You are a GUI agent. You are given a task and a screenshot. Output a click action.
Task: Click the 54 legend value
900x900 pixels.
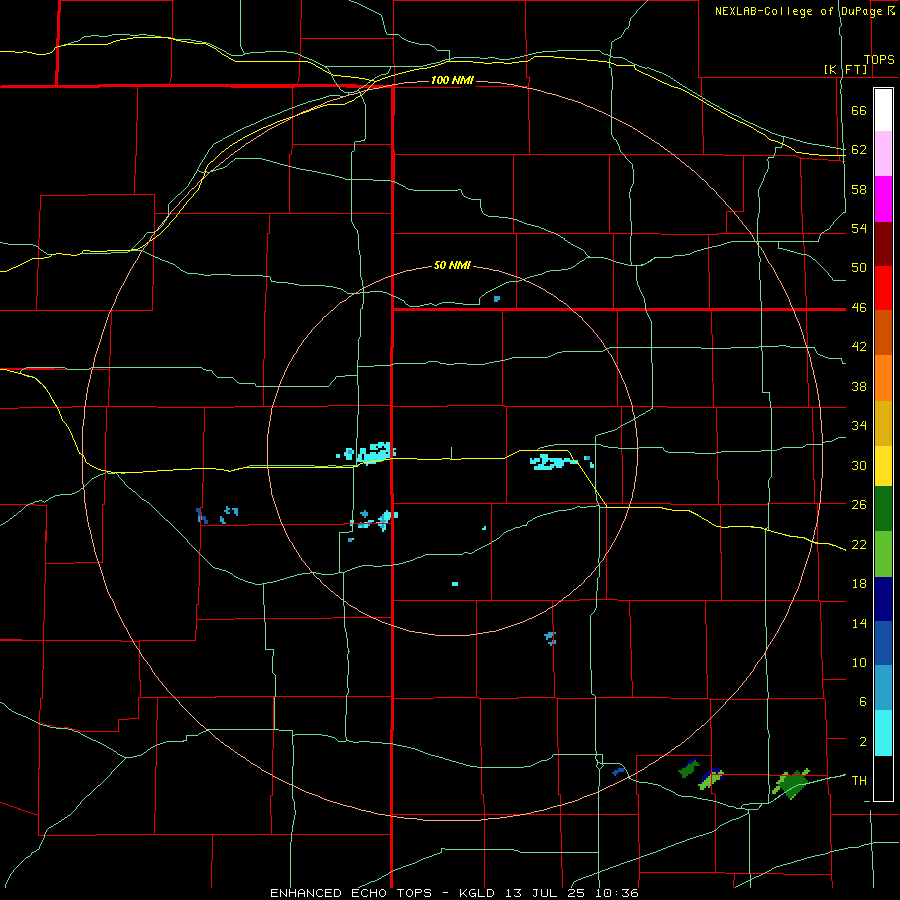click(859, 229)
